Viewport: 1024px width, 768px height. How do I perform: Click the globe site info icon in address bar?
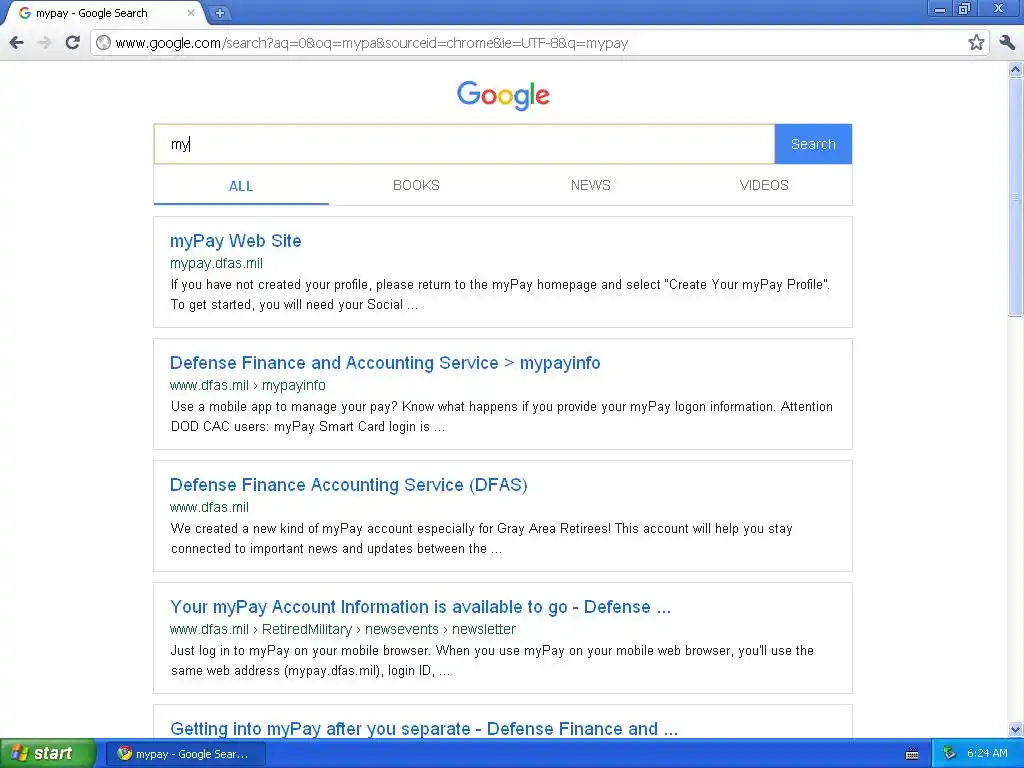pyautogui.click(x=103, y=43)
